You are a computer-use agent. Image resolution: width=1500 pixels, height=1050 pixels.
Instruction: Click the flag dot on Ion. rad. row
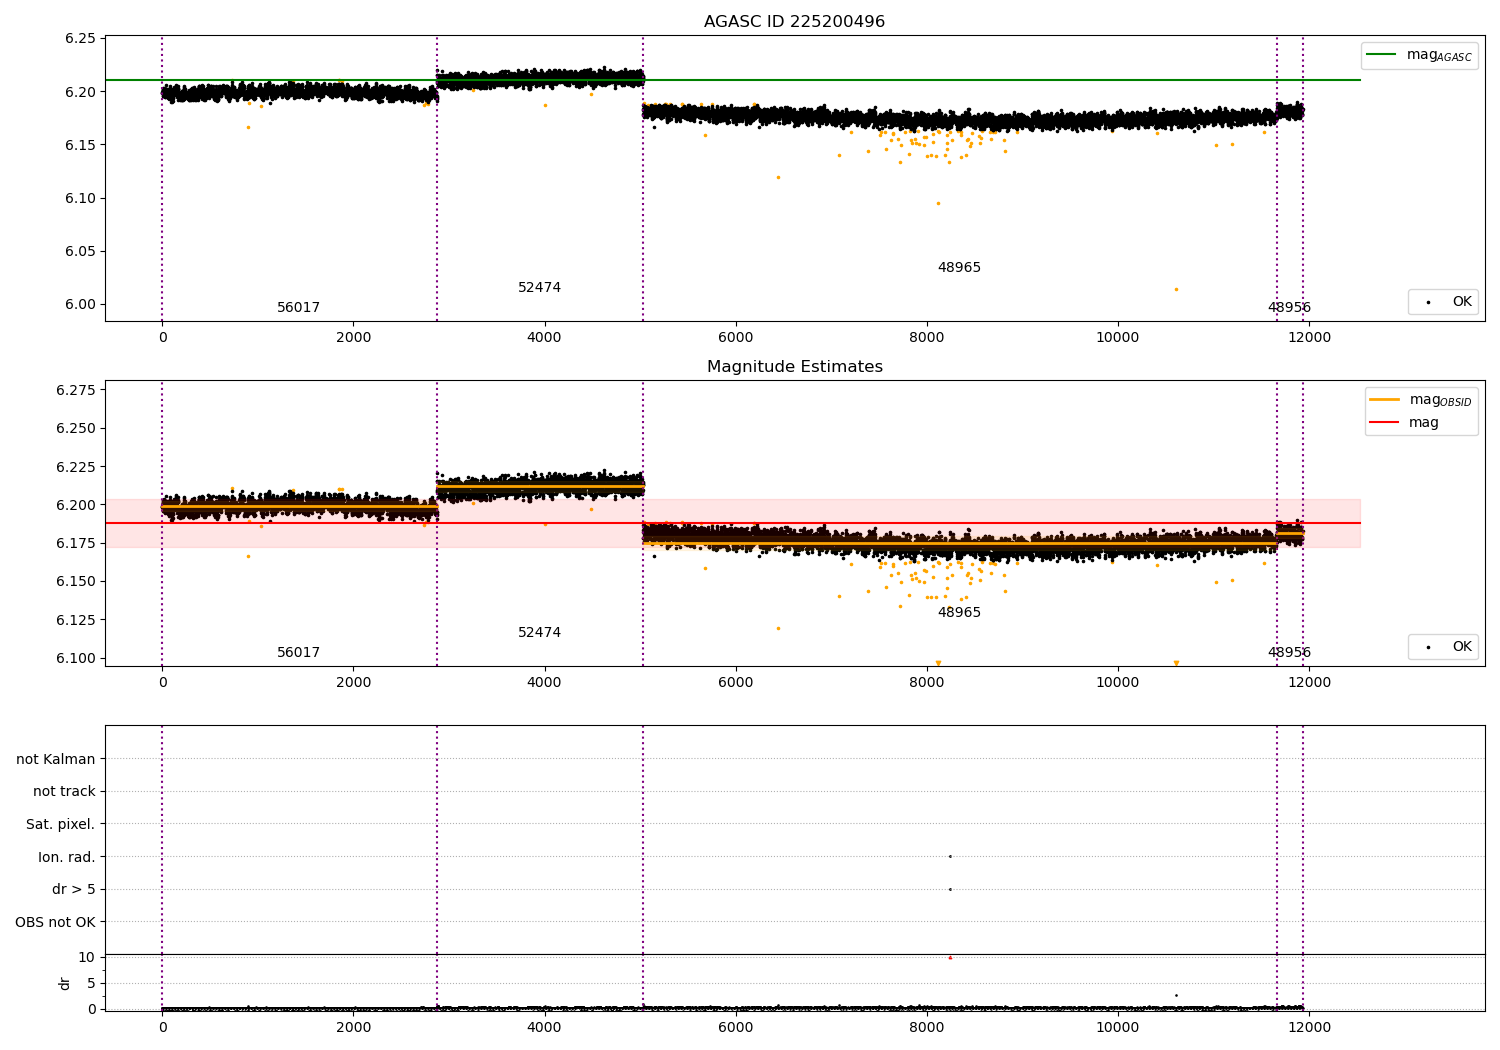point(950,856)
